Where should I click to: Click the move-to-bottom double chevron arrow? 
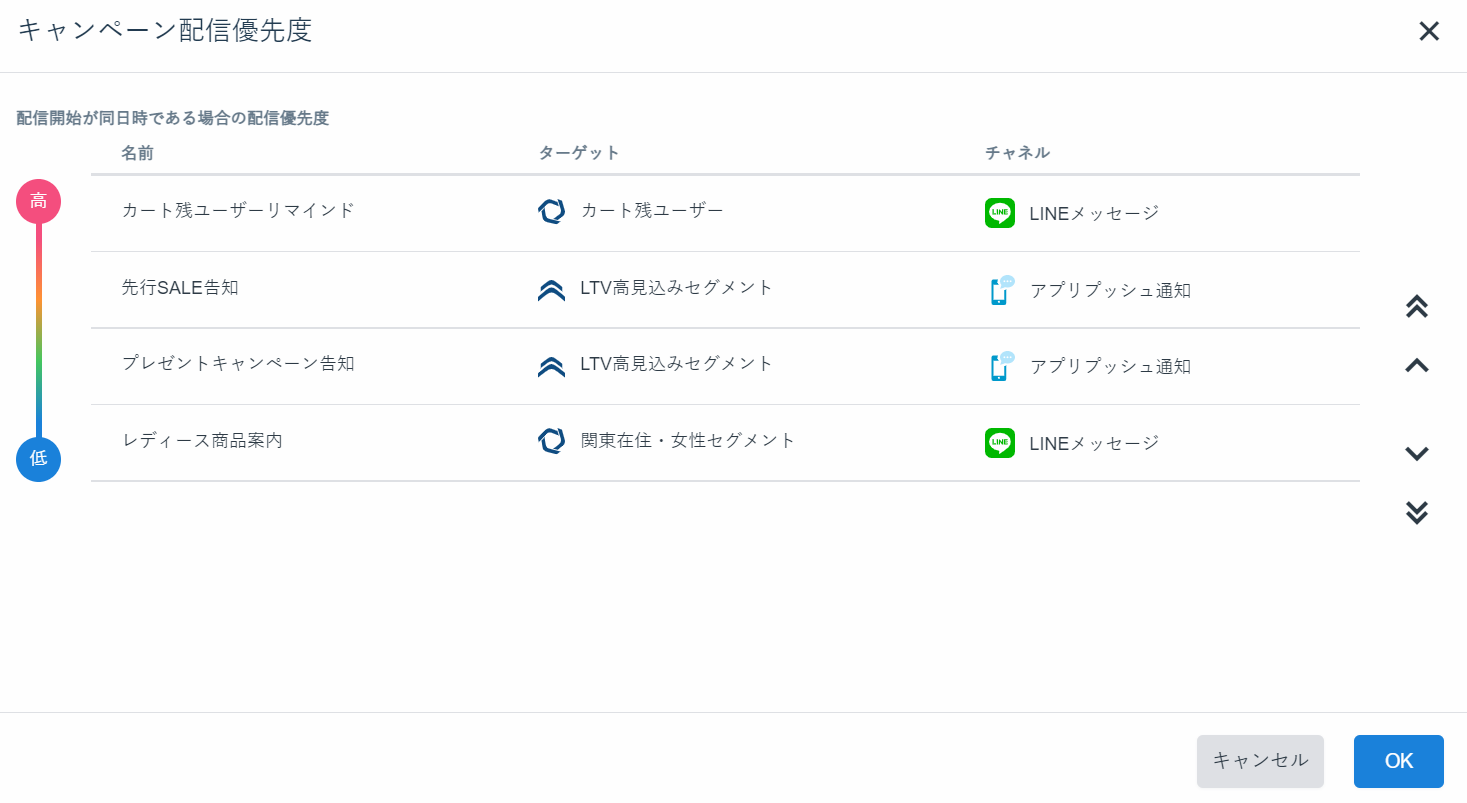point(1416,512)
